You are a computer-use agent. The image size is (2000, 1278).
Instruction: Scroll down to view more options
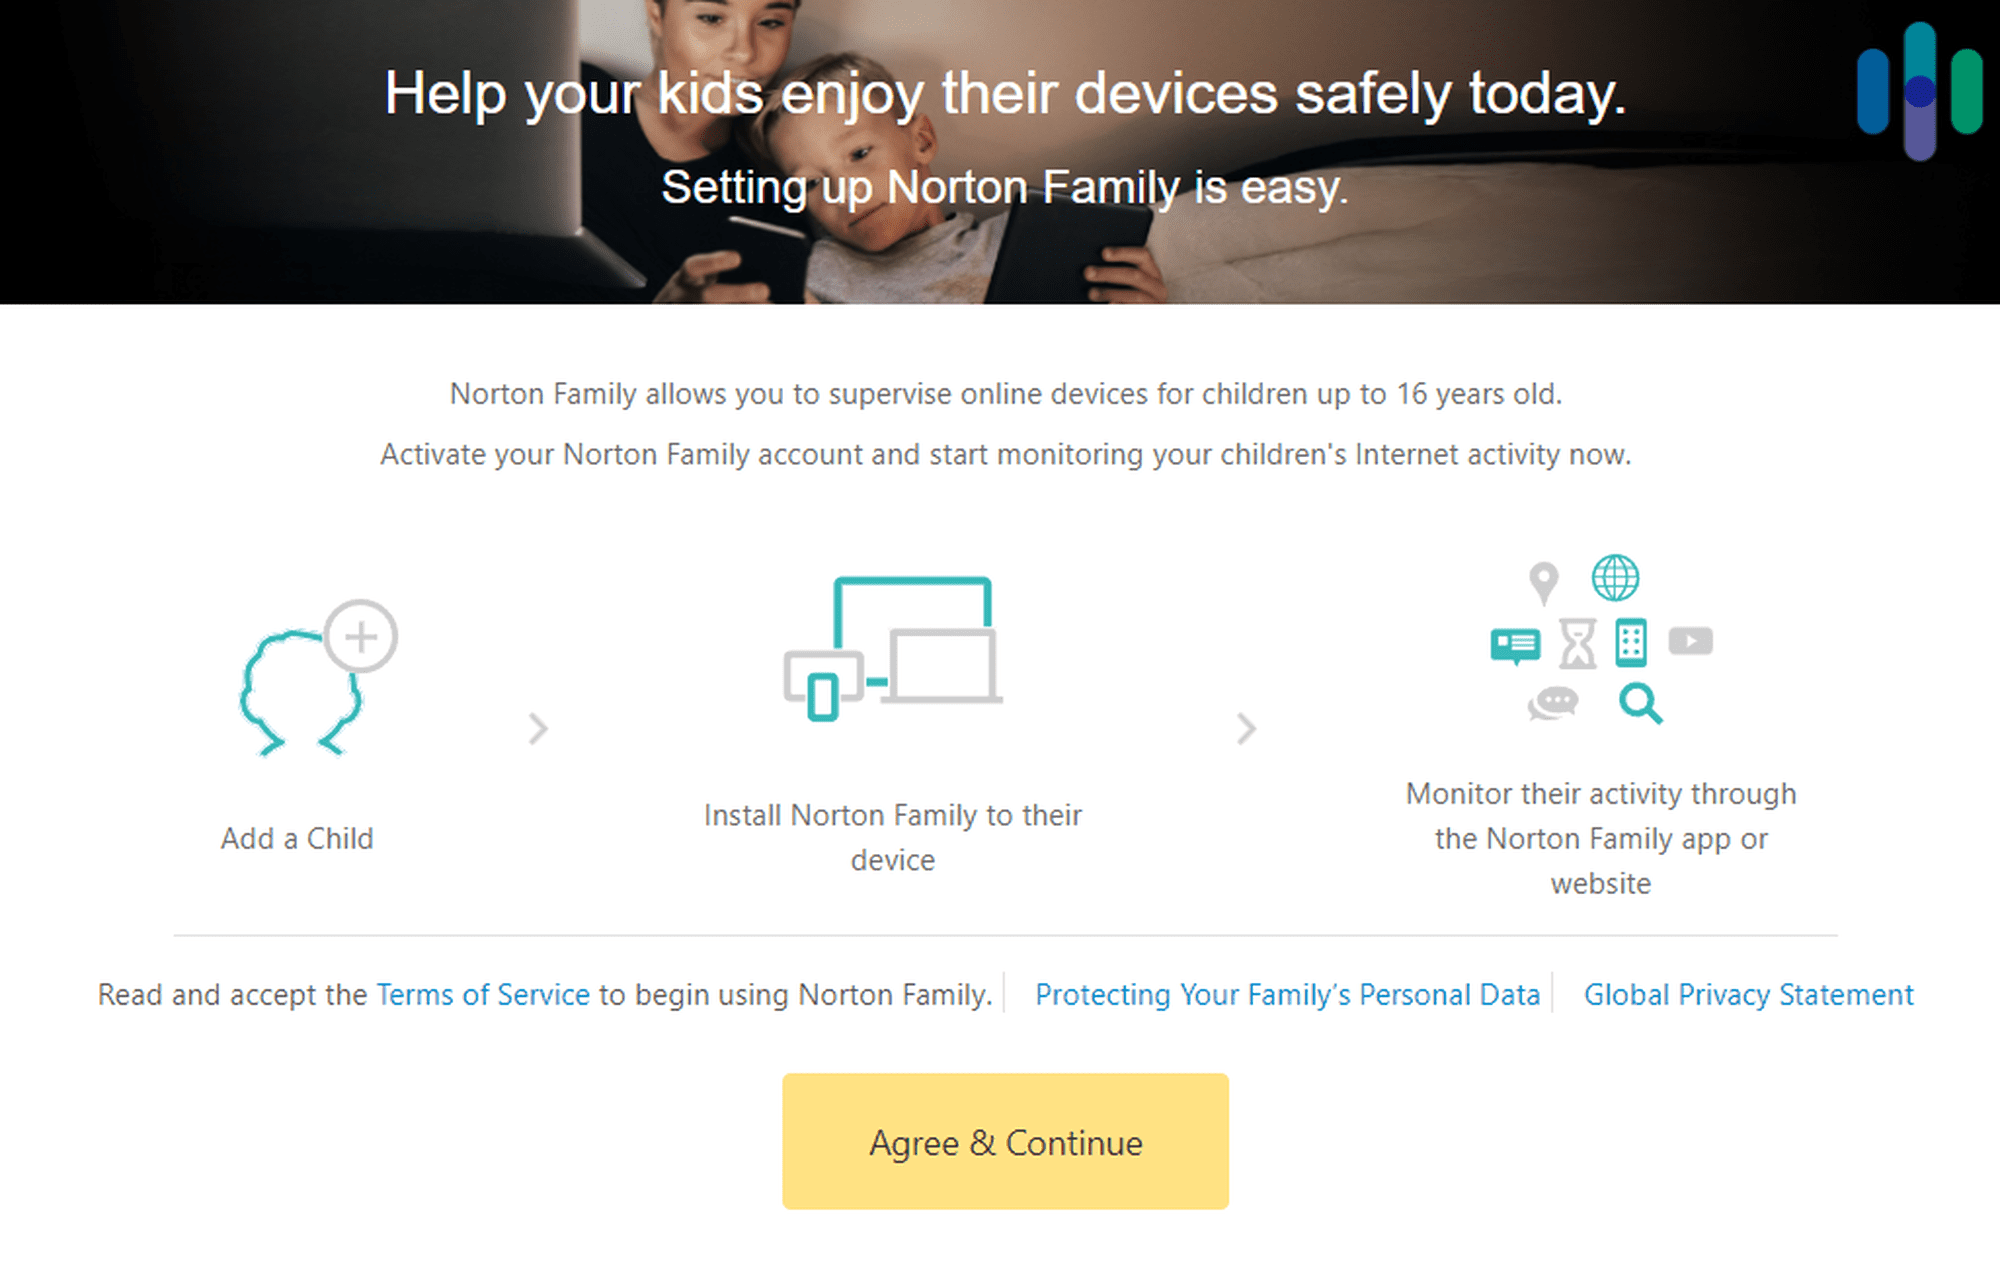point(1000,1166)
